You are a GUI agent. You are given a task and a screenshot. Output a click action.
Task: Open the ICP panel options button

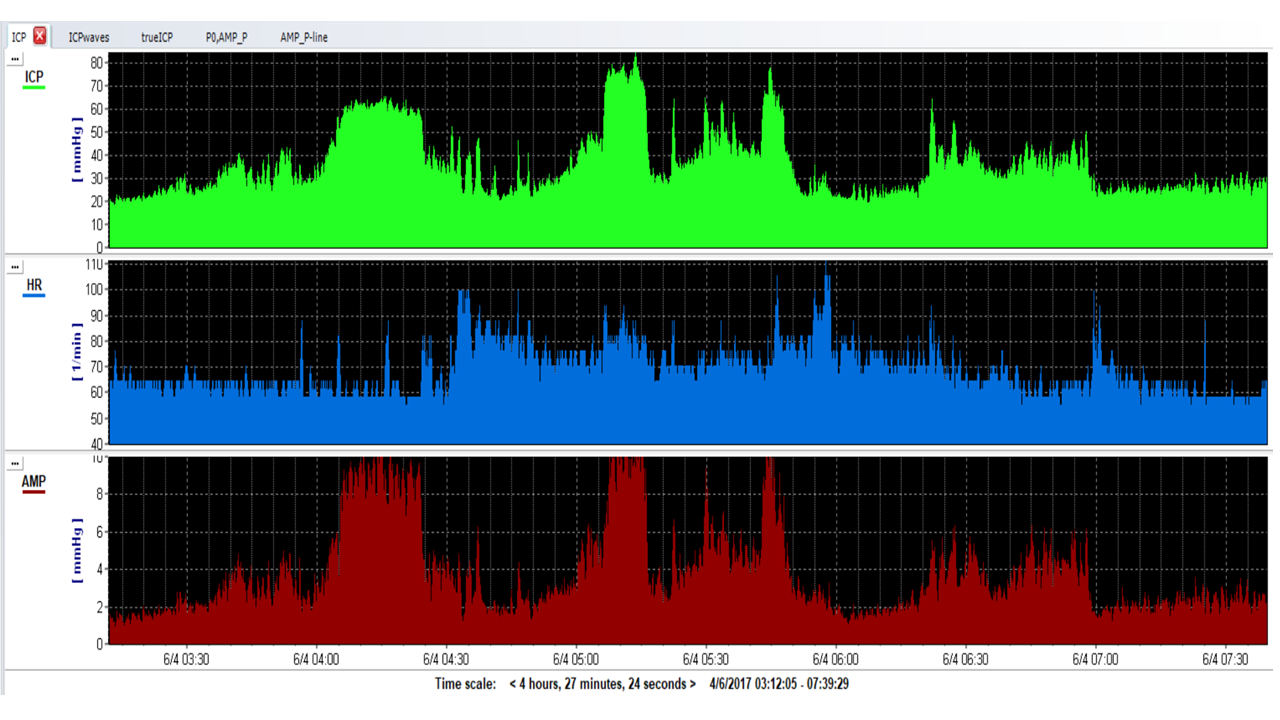(x=15, y=60)
